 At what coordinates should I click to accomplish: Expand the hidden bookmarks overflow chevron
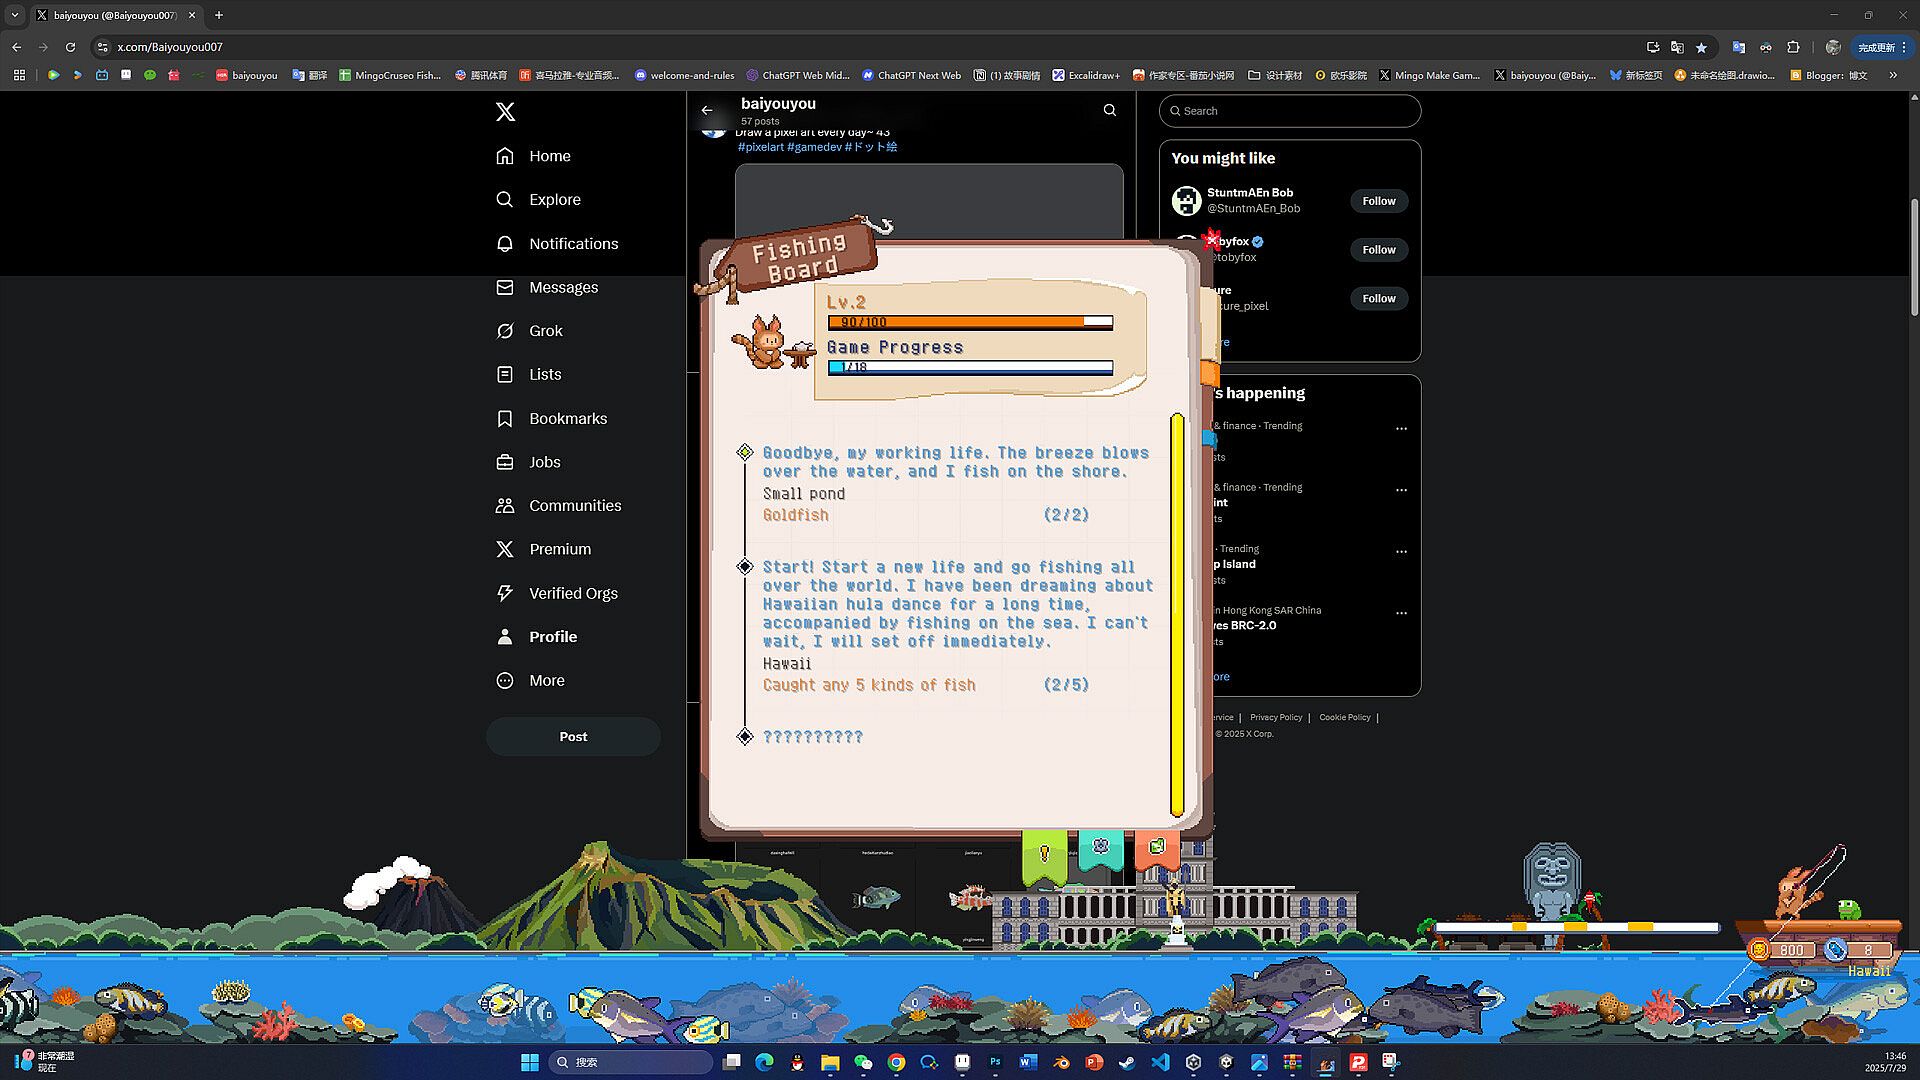(x=1892, y=75)
